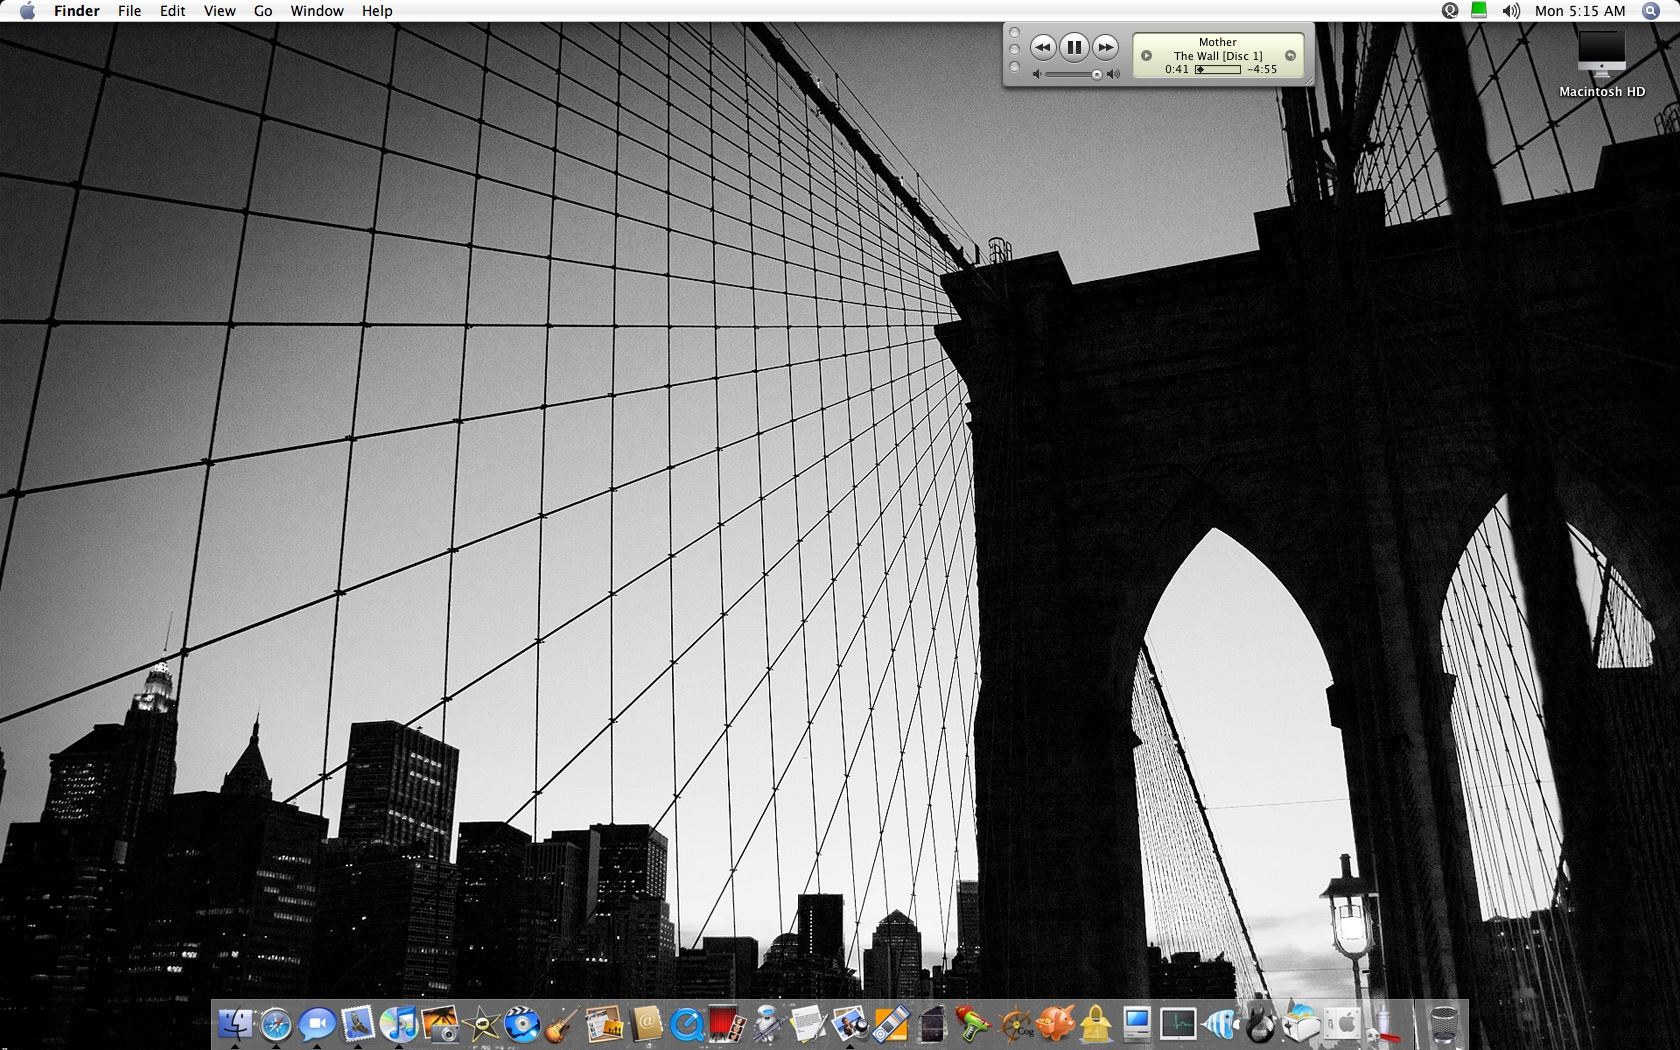
Task: Open the Help menu
Action: pyautogui.click(x=377, y=11)
